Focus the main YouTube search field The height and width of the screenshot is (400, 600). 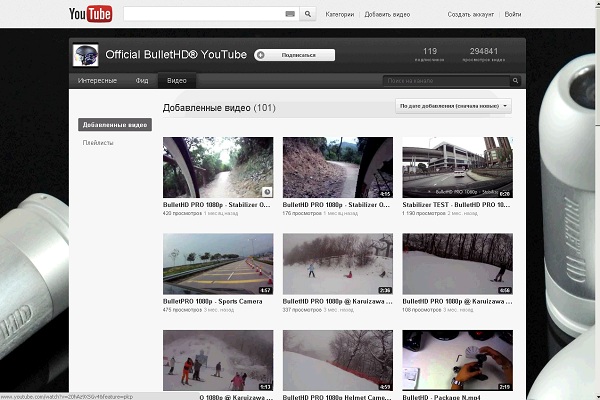pyautogui.click(x=211, y=14)
